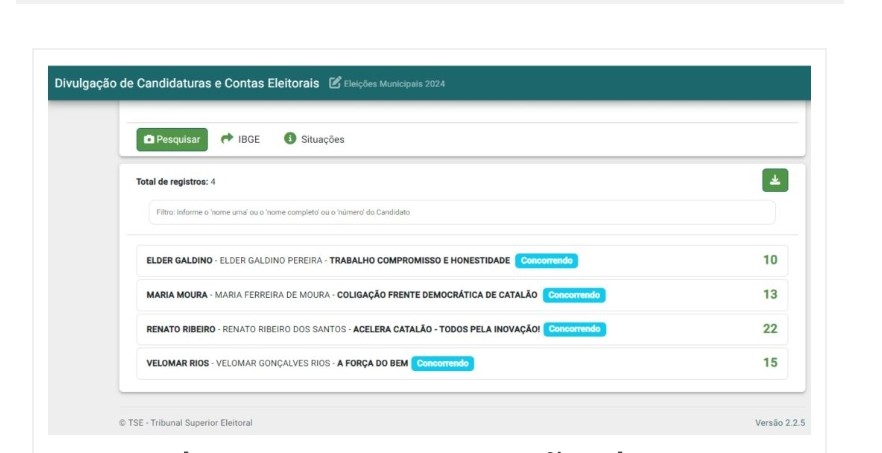Click Concorrendo badge for Velomar Rios
This screenshot has height=453, width=882.
point(443,363)
